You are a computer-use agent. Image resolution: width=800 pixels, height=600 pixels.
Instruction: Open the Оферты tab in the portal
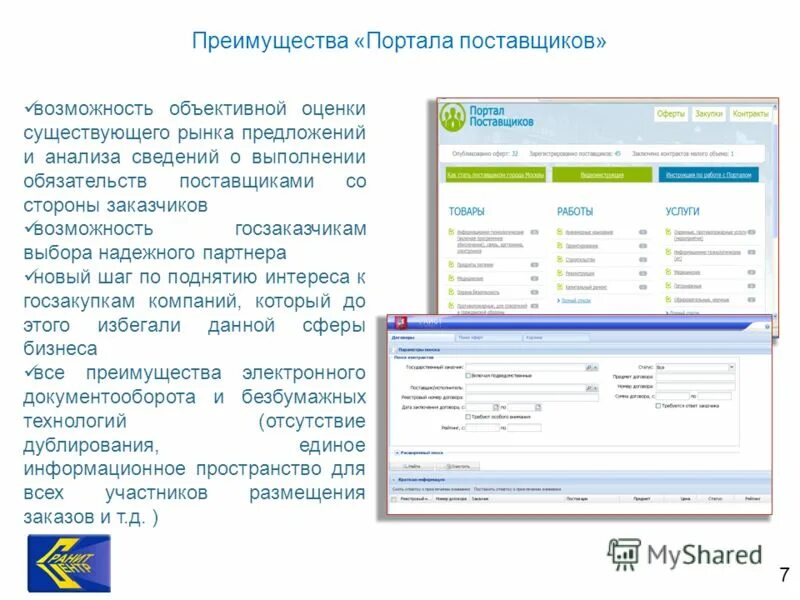click(x=670, y=113)
